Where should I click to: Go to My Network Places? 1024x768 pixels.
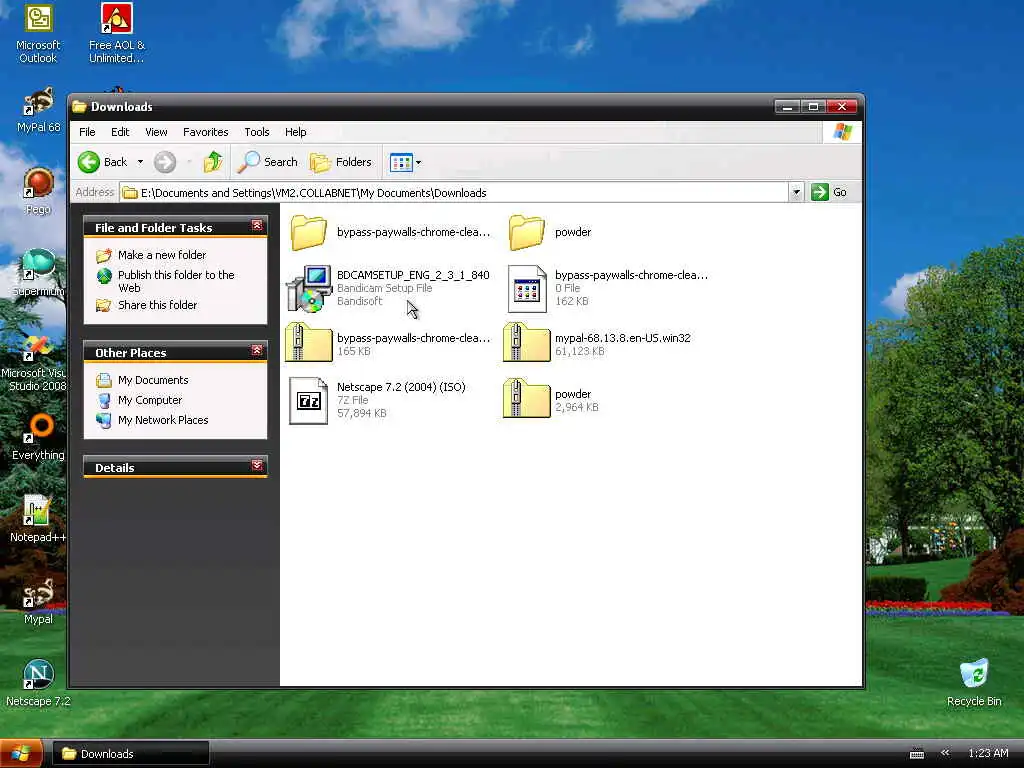coord(163,420)
